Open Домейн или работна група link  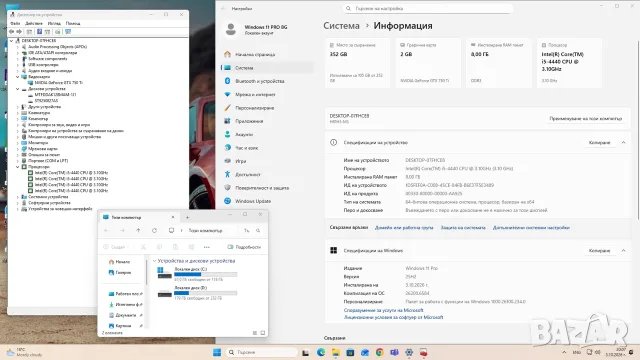404,228
